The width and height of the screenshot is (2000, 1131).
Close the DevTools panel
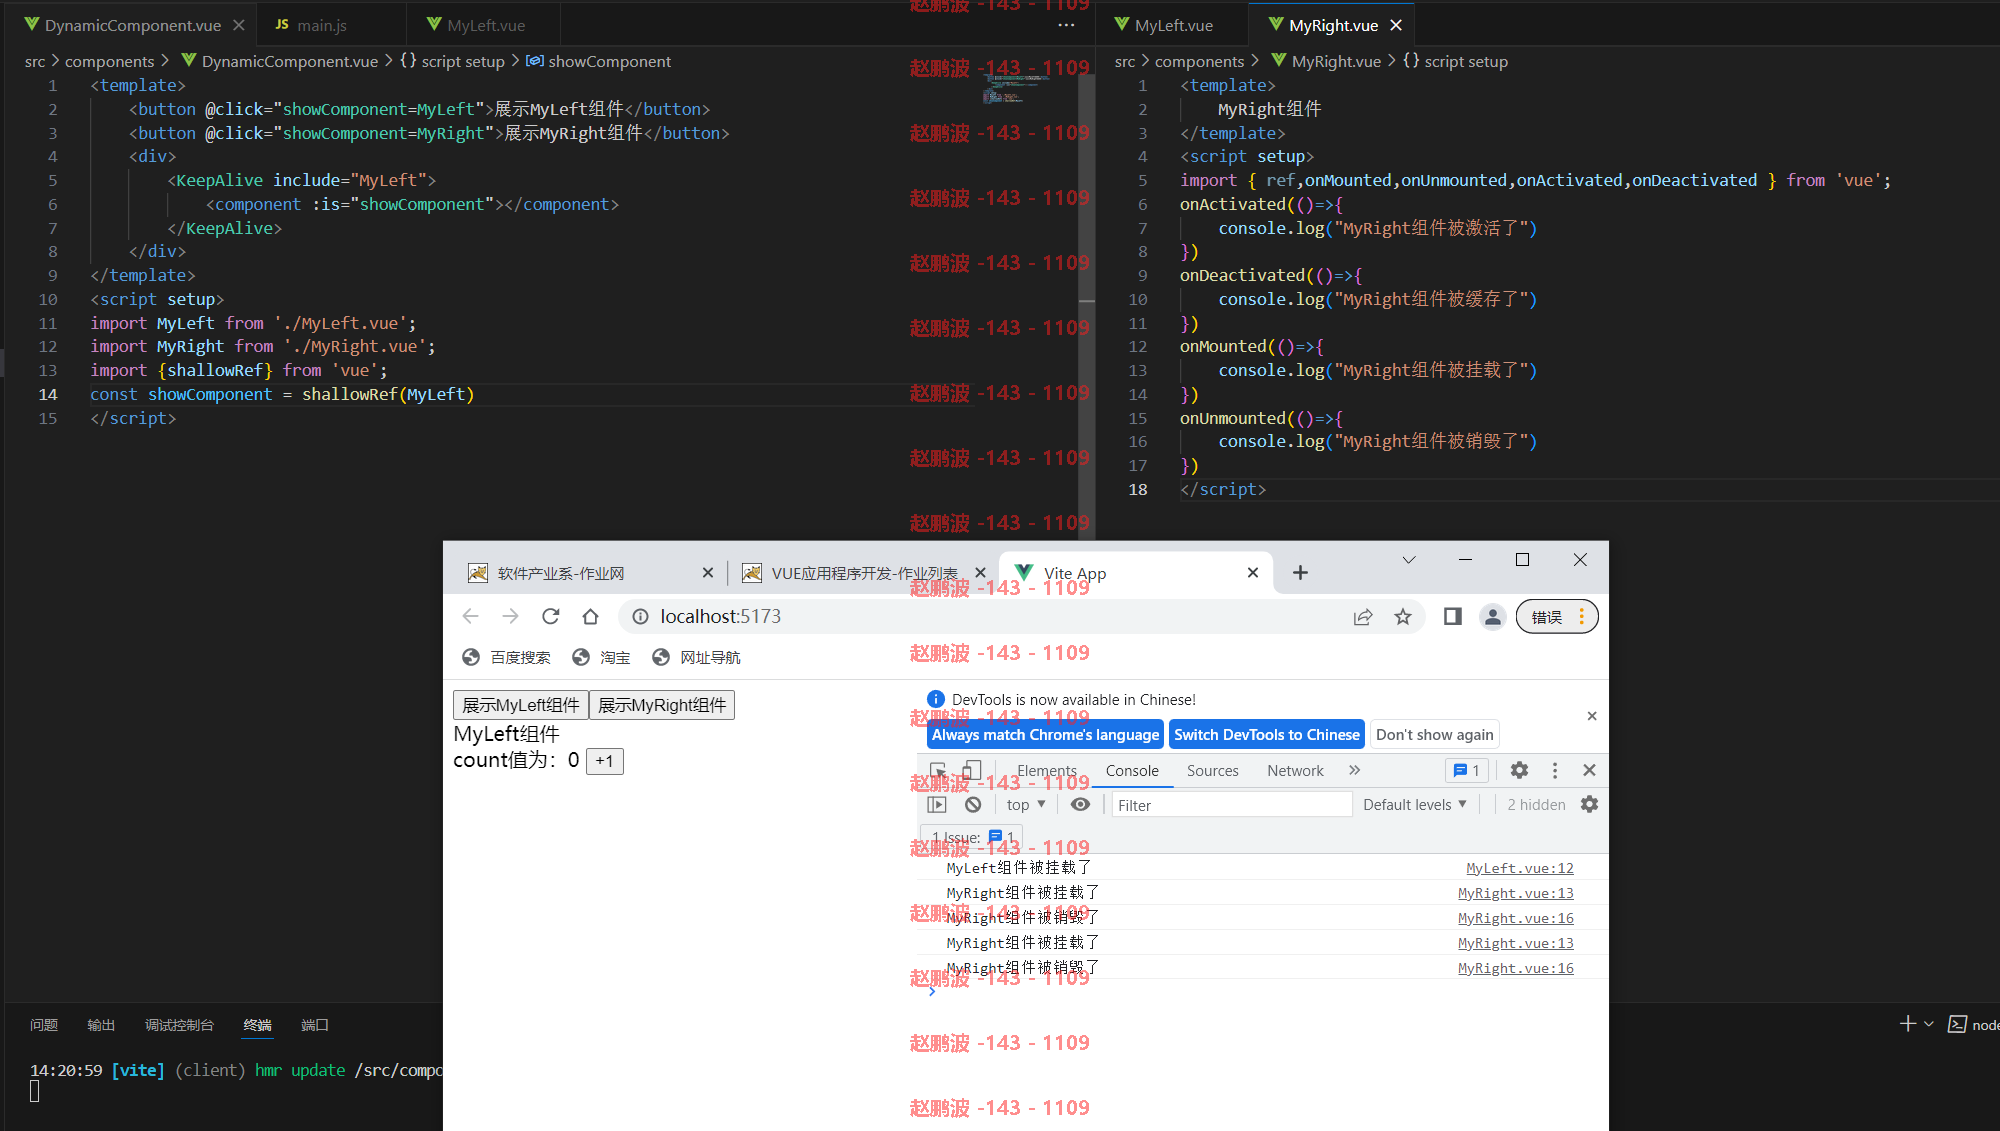click(x=1589, y=770)
